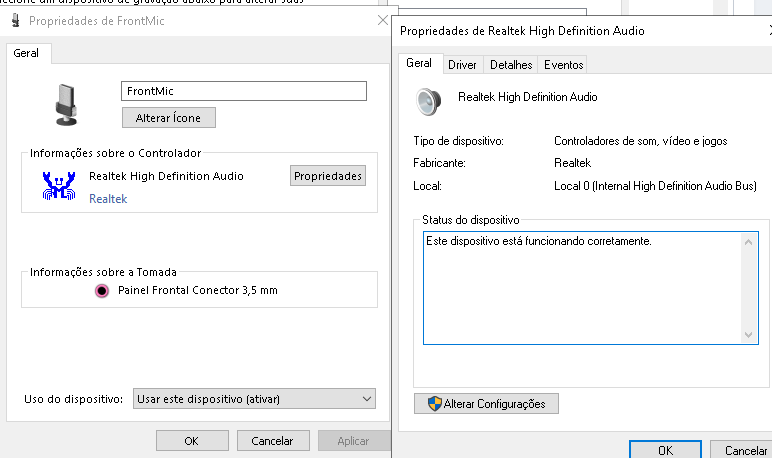
Task: Click the Realtek crab logo icon
Action: point(59,186)
